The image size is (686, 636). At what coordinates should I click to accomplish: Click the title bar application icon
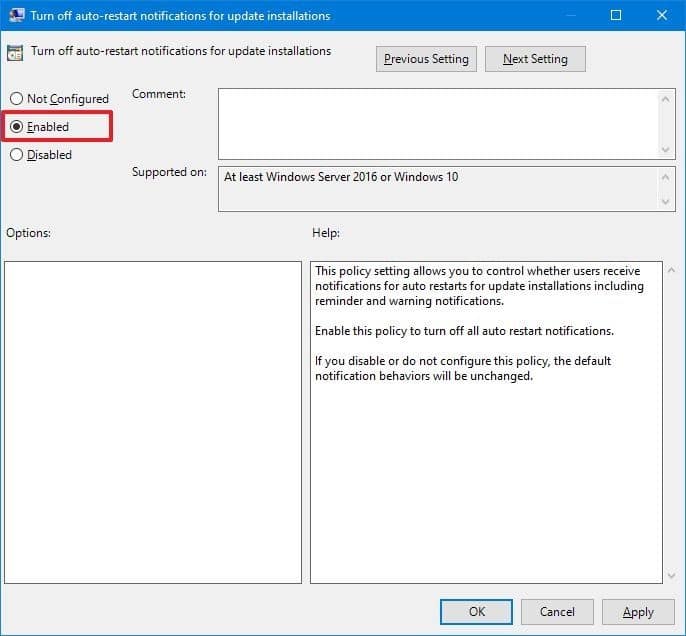(17, 15)
